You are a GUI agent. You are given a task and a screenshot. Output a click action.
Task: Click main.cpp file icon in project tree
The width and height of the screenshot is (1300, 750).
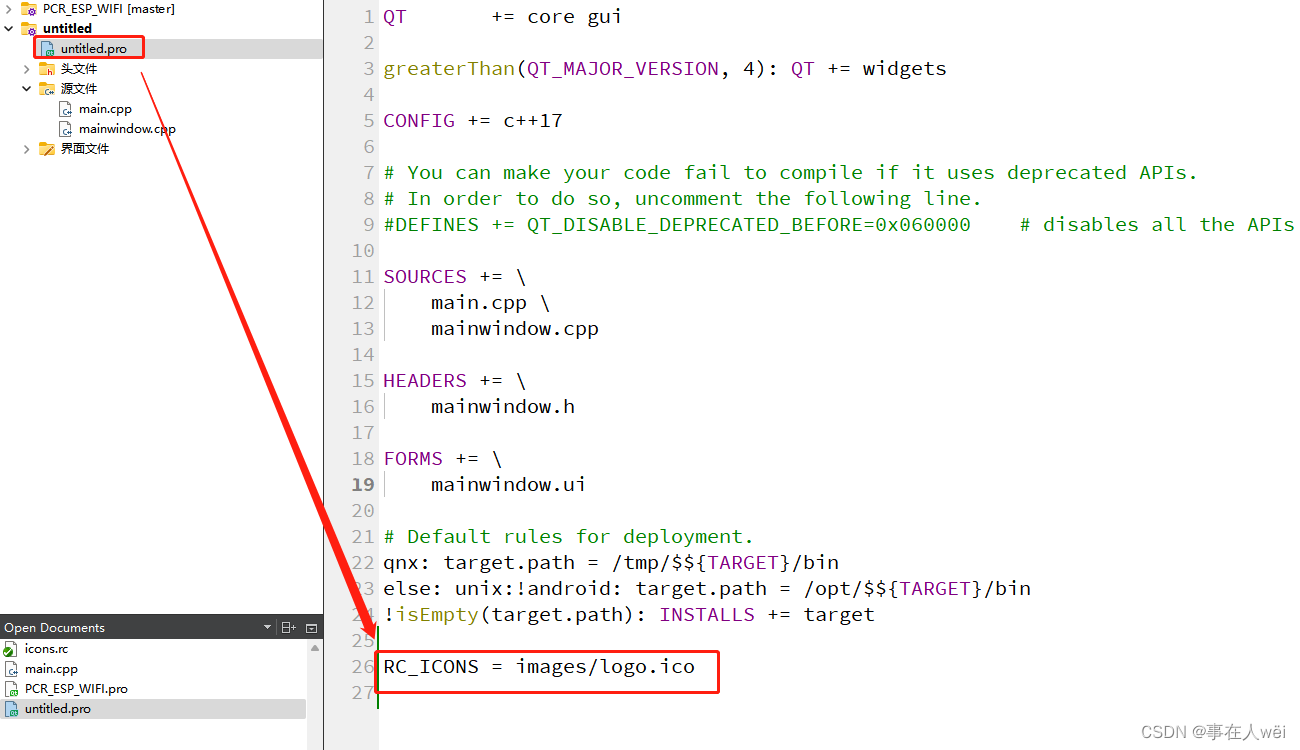[66, 109]
